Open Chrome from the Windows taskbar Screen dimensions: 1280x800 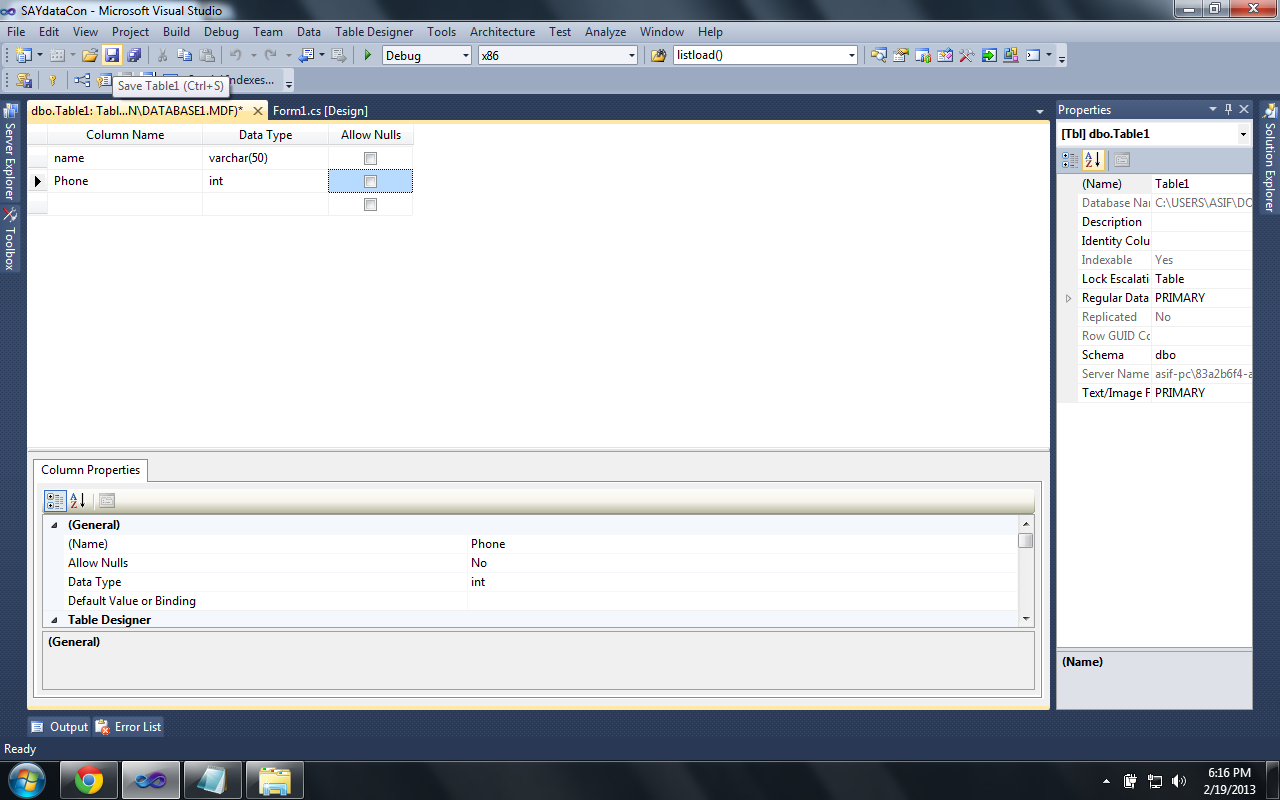click(x=89, y=780)
